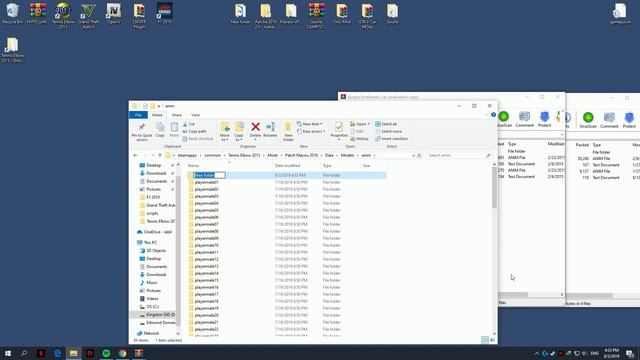640x360 pixels.
Task: Select Network in the navigation pane
Action: pos(148,333)
